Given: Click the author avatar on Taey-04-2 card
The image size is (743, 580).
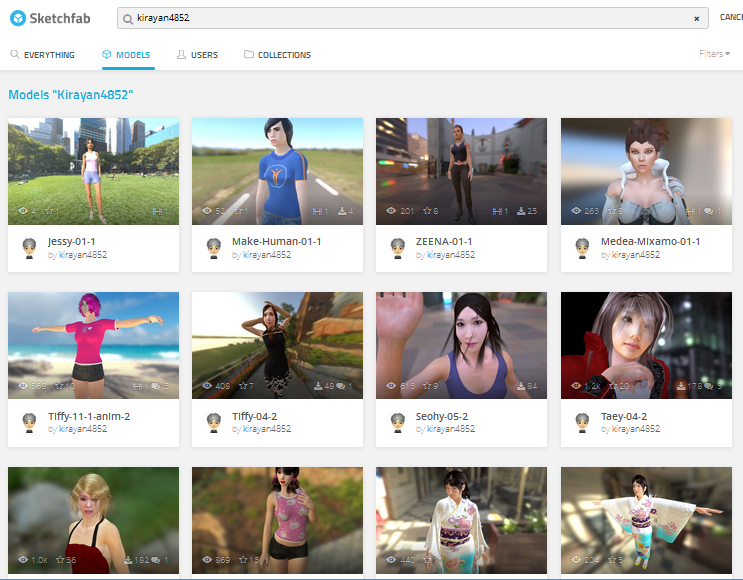Looking at the screenshot, I should [582, 423].
